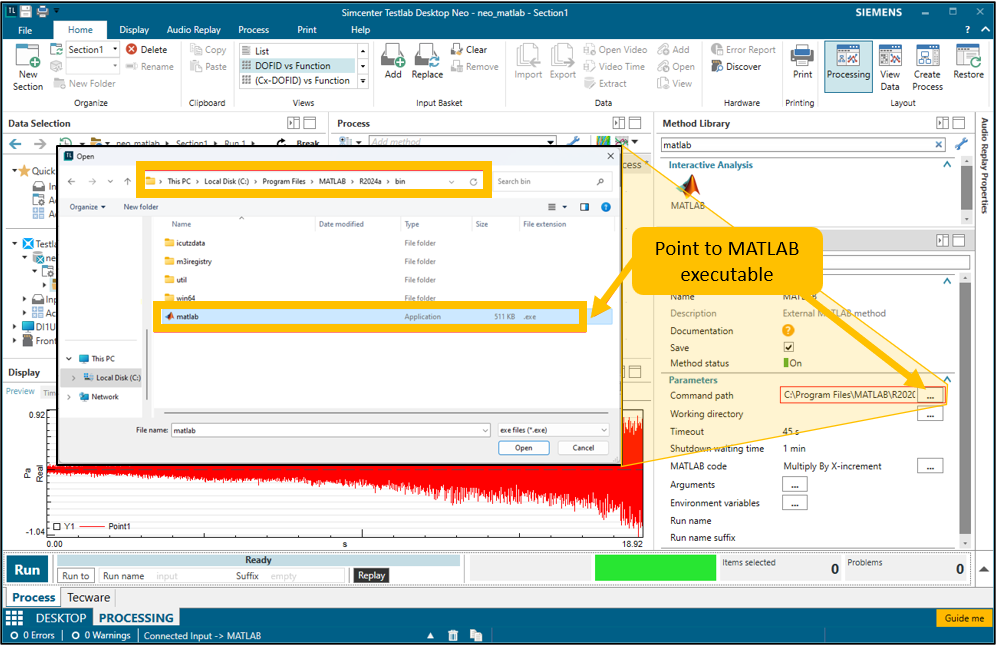Open Create Process layout

coord(927,67)
